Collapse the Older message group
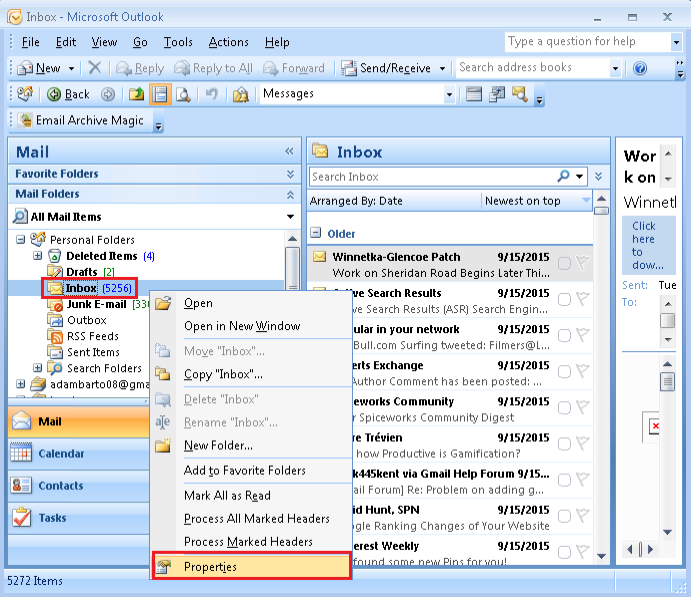This screenshot has width=691, height=597. click(316, 232)
